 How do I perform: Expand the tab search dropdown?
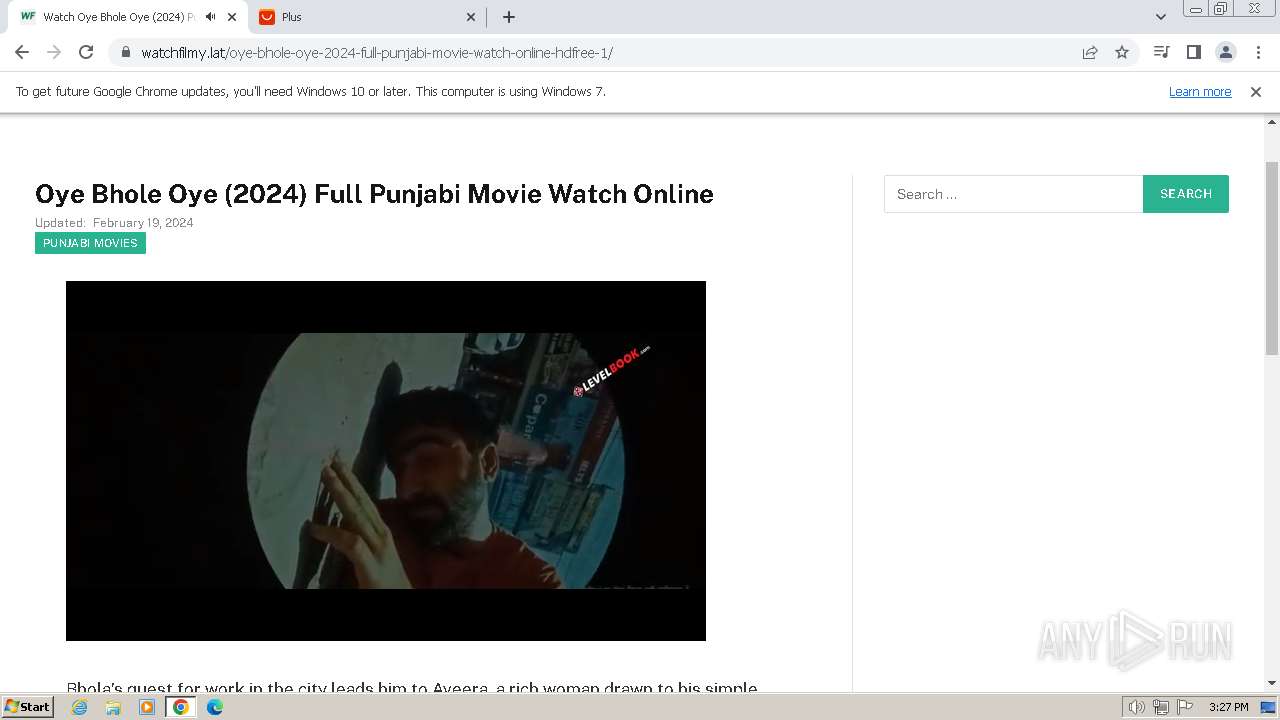pyautogui.click(x=1160, y=17)
